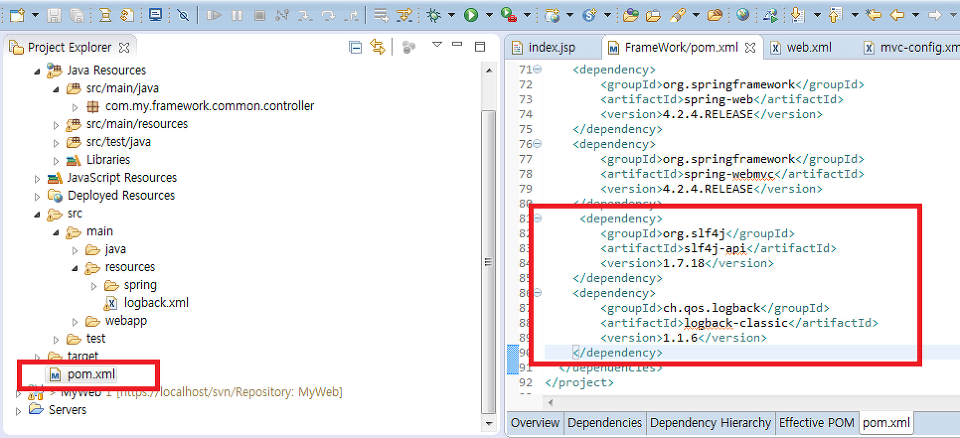Select the src/test/java folder

coord(118,142)
